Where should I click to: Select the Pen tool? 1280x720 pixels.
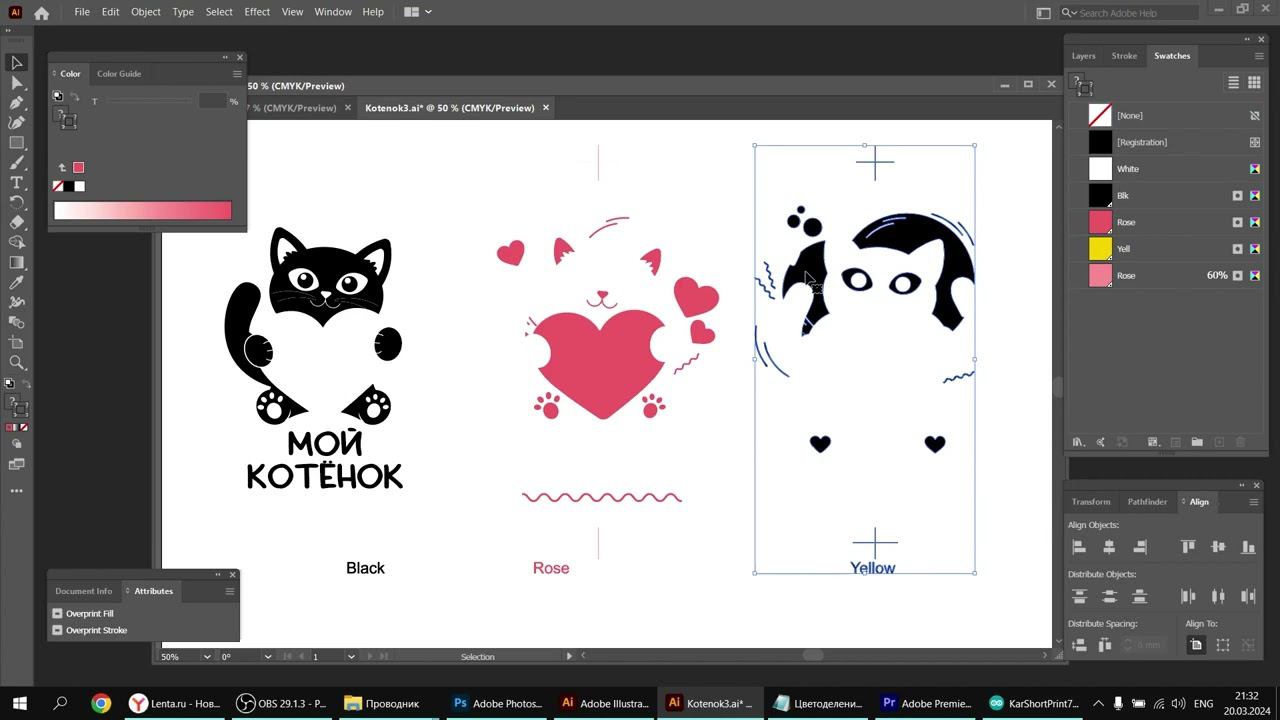tap(17, 103)
